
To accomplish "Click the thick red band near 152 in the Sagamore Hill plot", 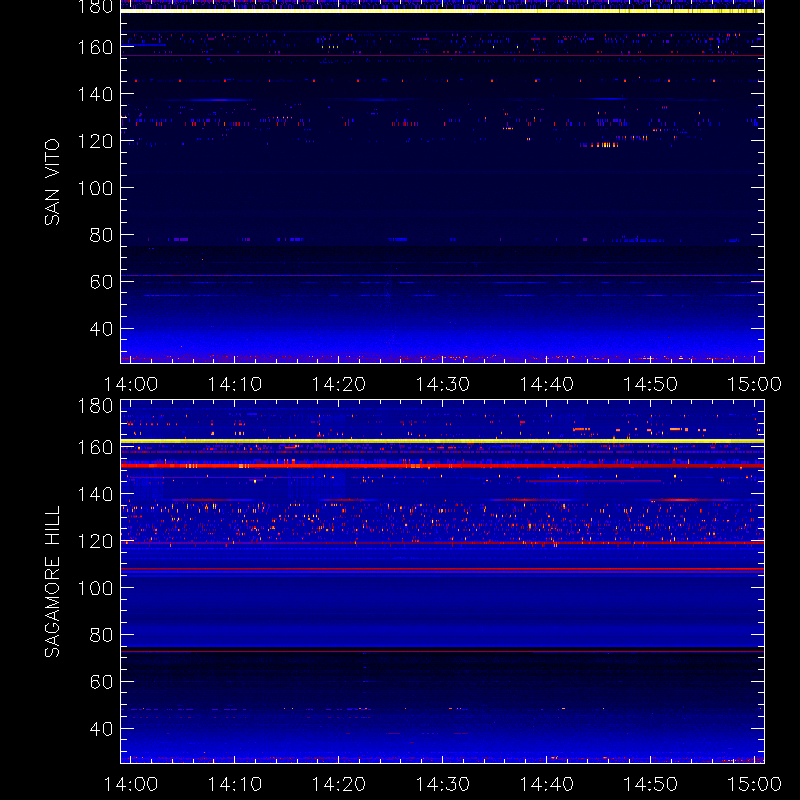I will tap(442, 466).
